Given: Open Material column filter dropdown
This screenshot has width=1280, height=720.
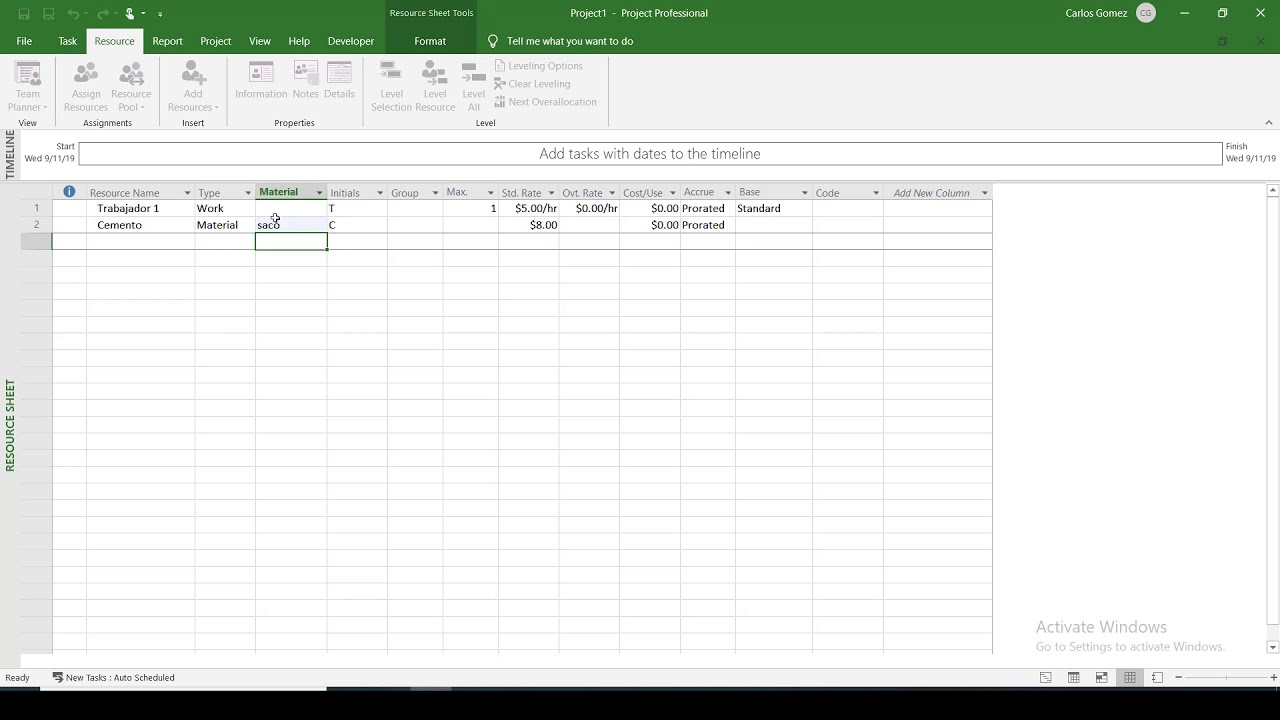Looking at the screenshot, I should click(319, 193).
